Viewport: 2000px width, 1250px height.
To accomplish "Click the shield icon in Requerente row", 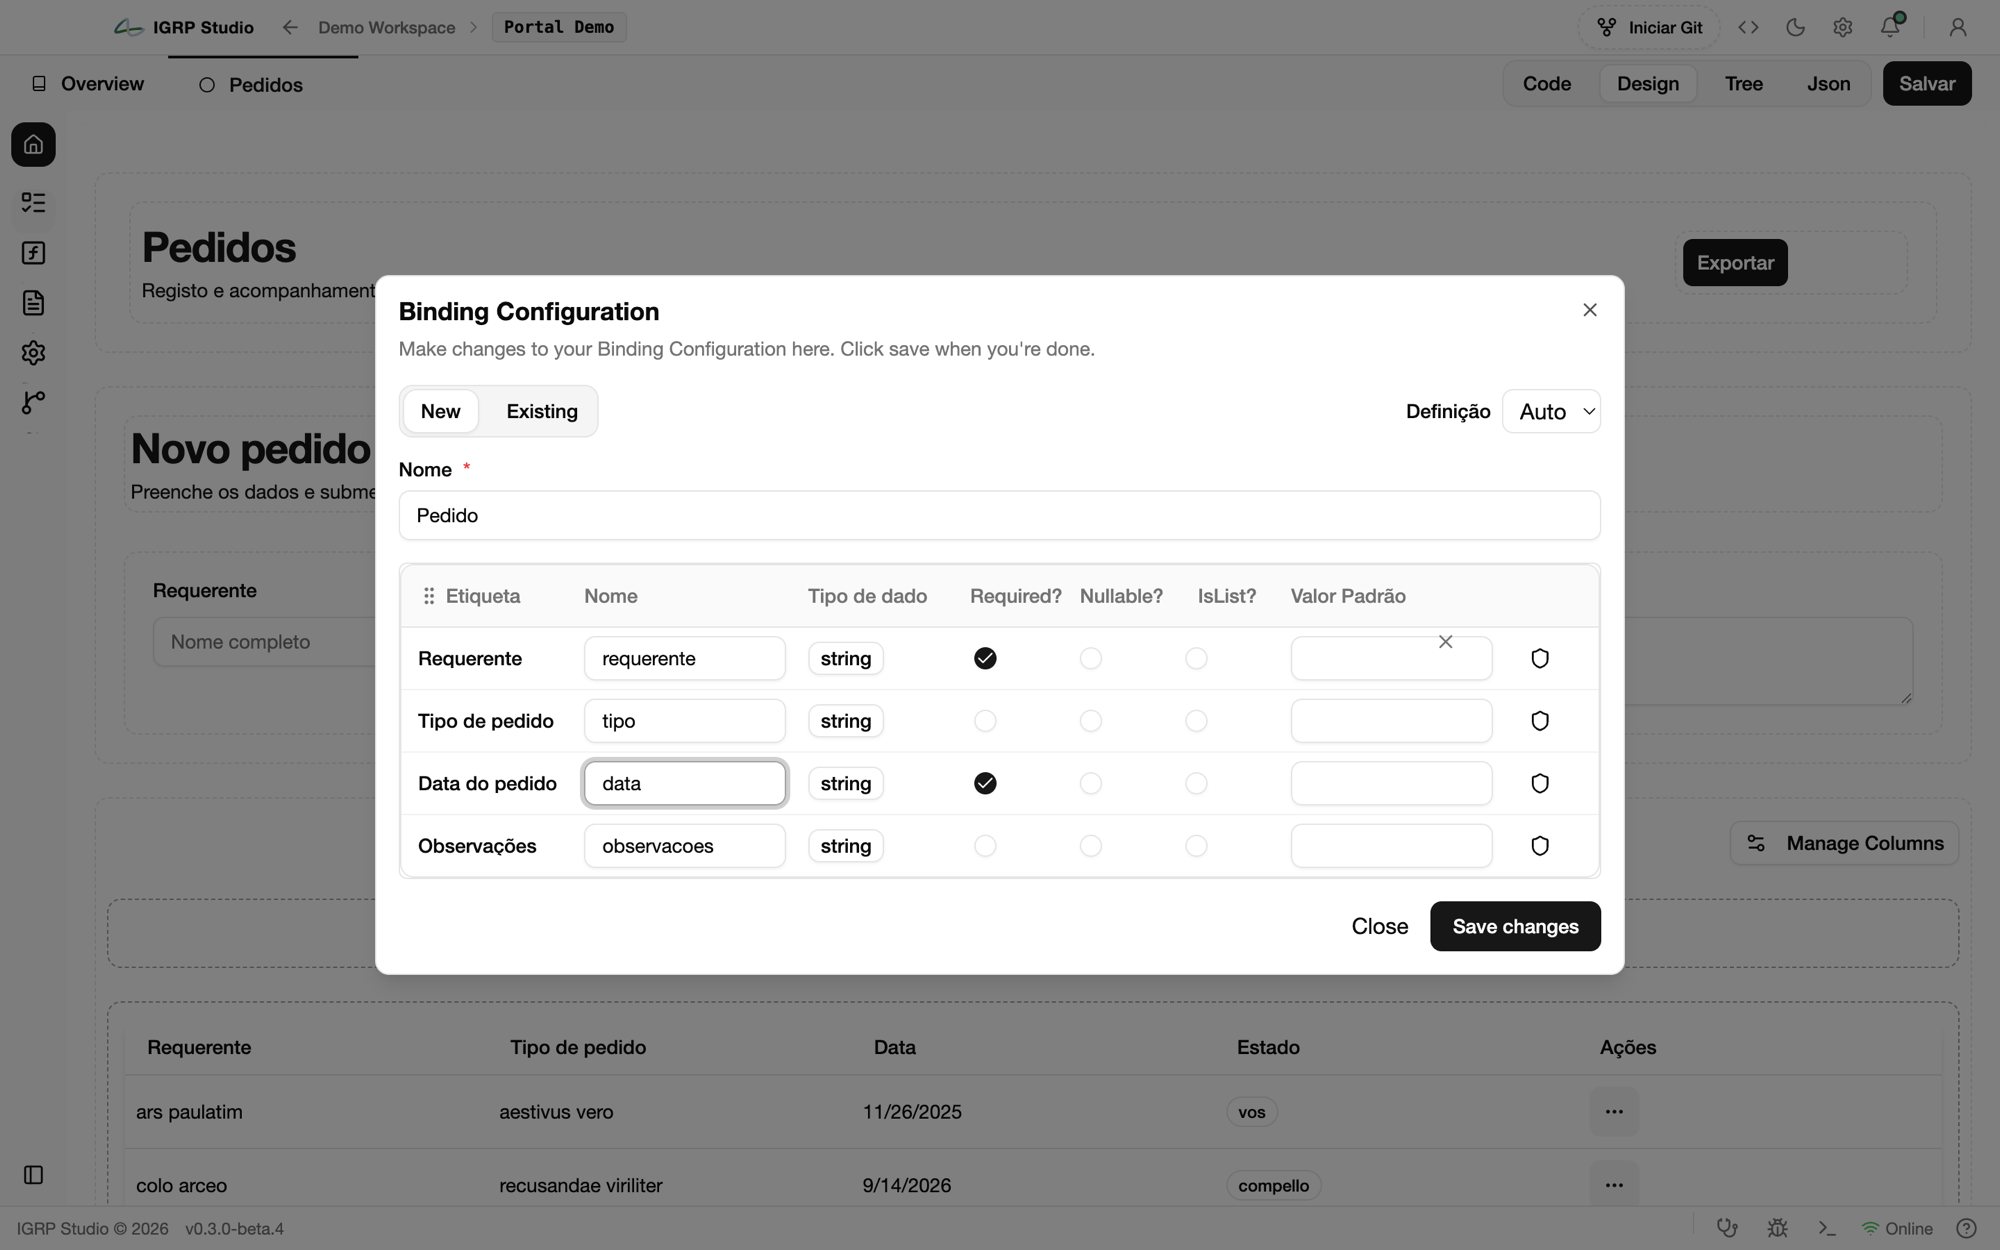I will click(1540, 658).
